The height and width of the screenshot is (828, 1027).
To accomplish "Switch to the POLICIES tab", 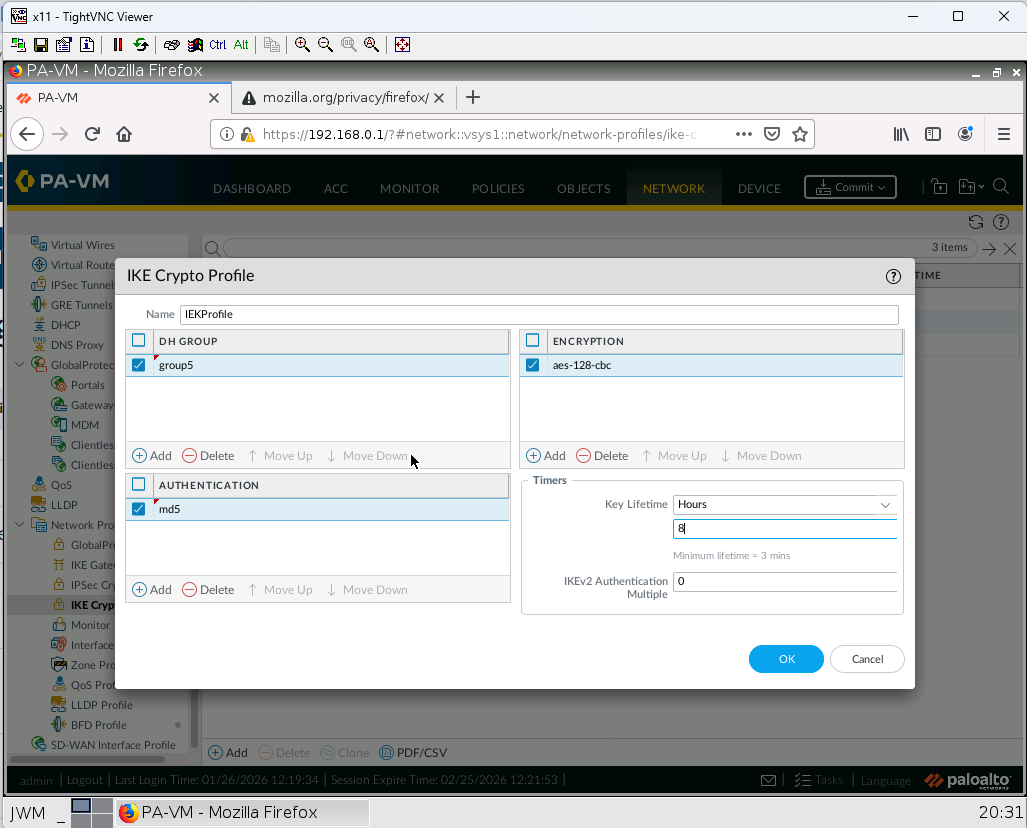I will [x=498, y=188].
